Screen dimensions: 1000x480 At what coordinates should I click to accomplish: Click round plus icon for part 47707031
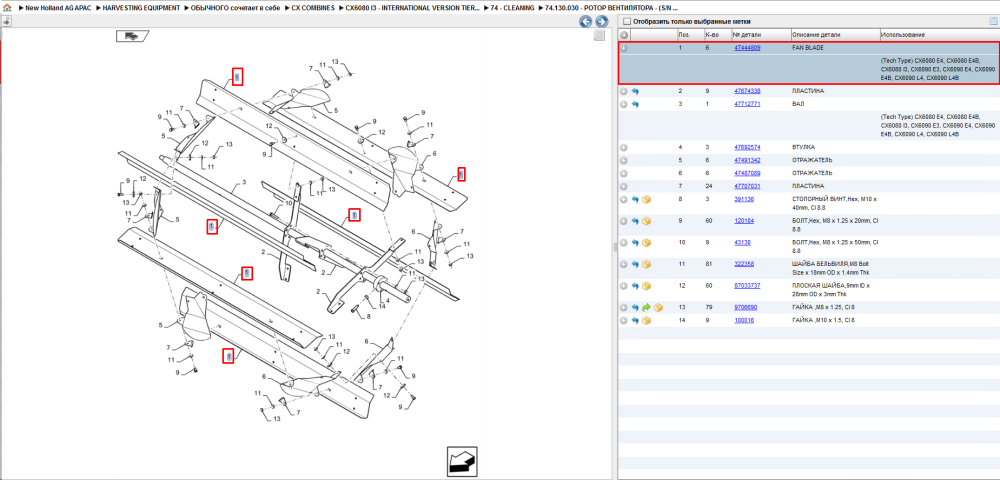624,186
